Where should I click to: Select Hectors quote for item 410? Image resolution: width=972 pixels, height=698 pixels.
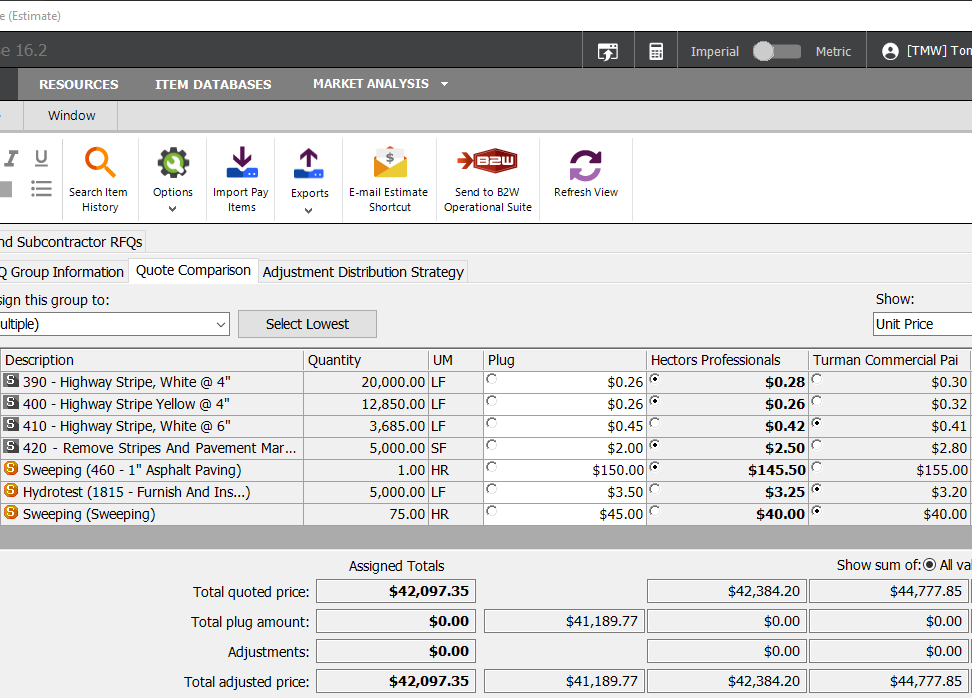coord(655,423)
